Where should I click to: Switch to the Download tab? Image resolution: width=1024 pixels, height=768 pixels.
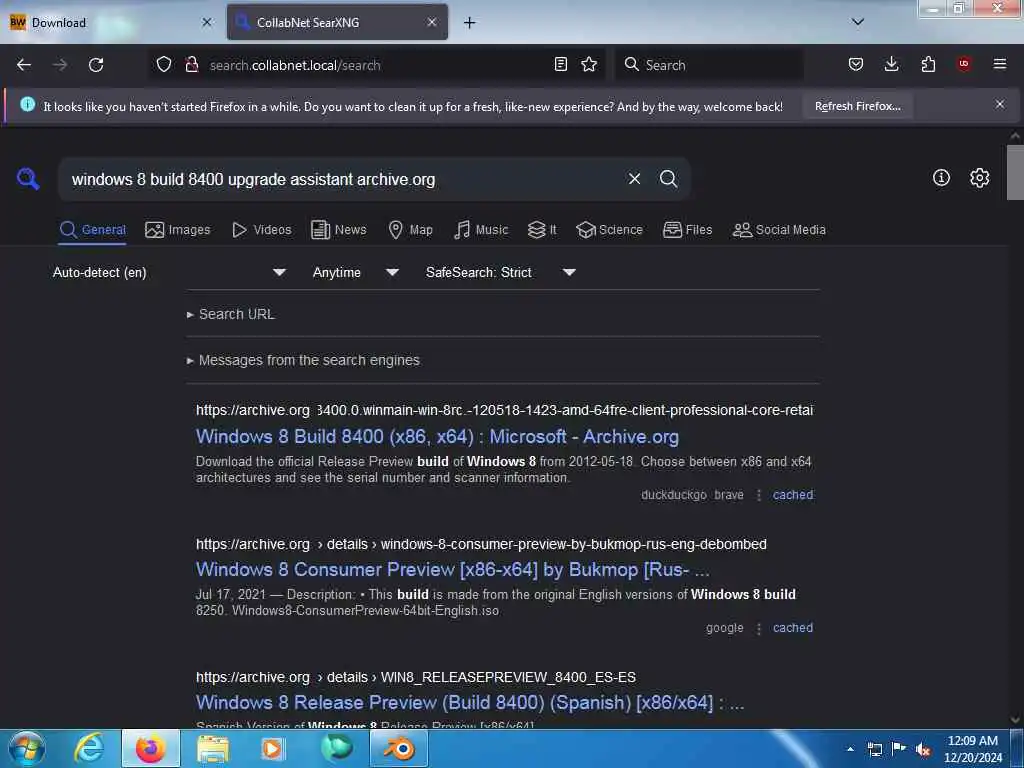coord(111,23)
